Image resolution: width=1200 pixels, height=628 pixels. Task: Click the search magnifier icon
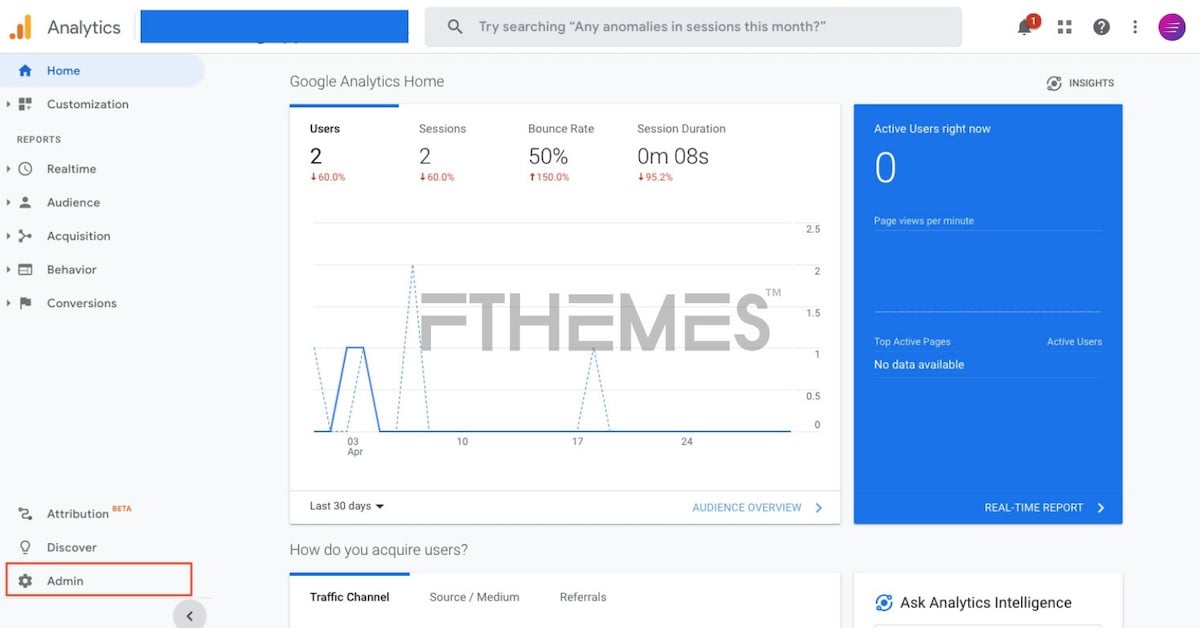point(455,27)
